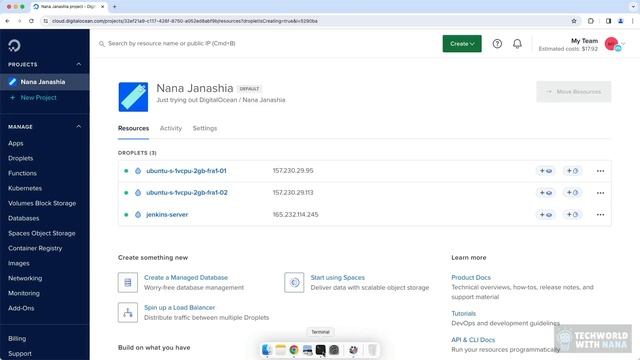Bookmark this page with the star icon
Viewport: 640px width, 360px height.
pyautogui.click(x=574, y=21)
